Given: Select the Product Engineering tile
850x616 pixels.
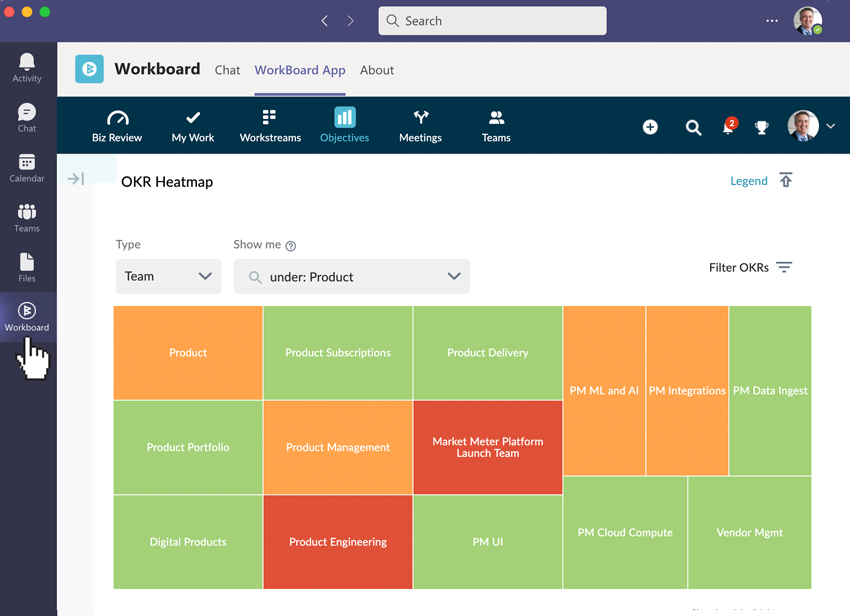Looking at the screenshot, I should (338, 542).
